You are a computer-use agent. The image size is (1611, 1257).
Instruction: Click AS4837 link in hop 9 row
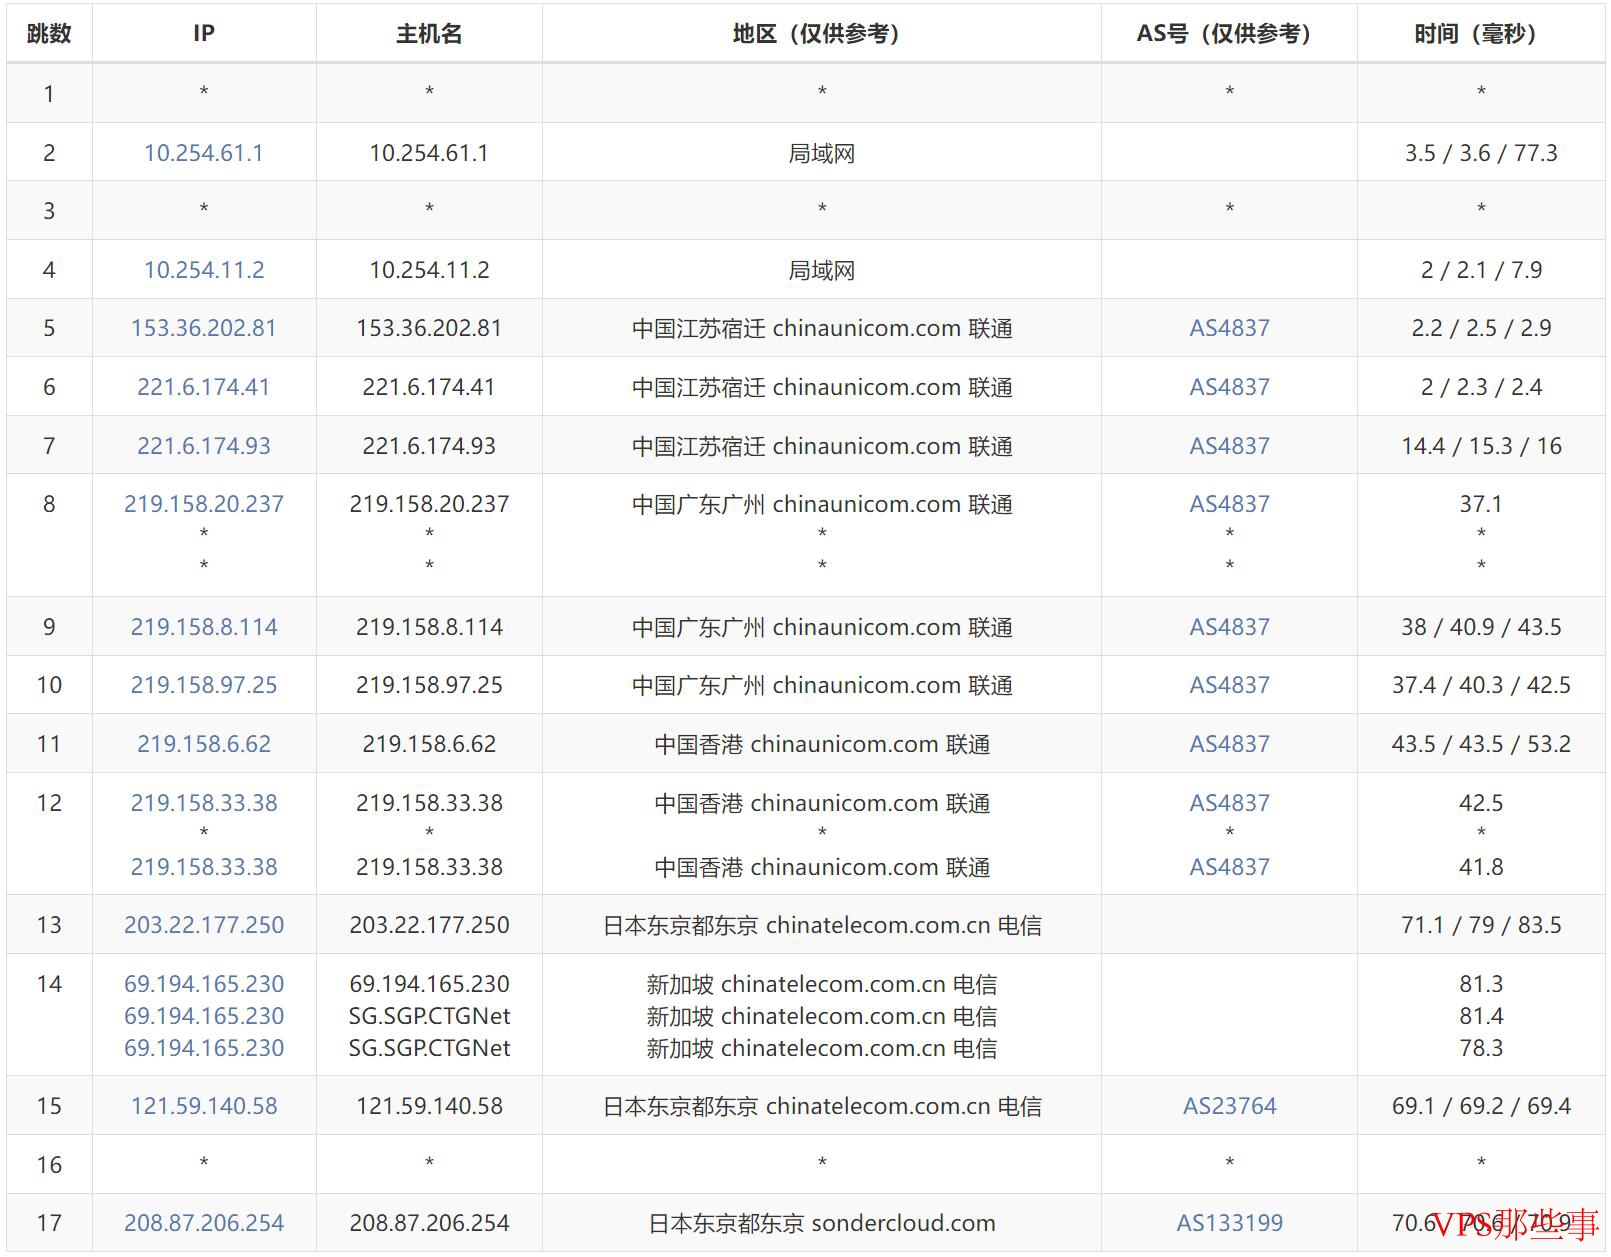1229,627
